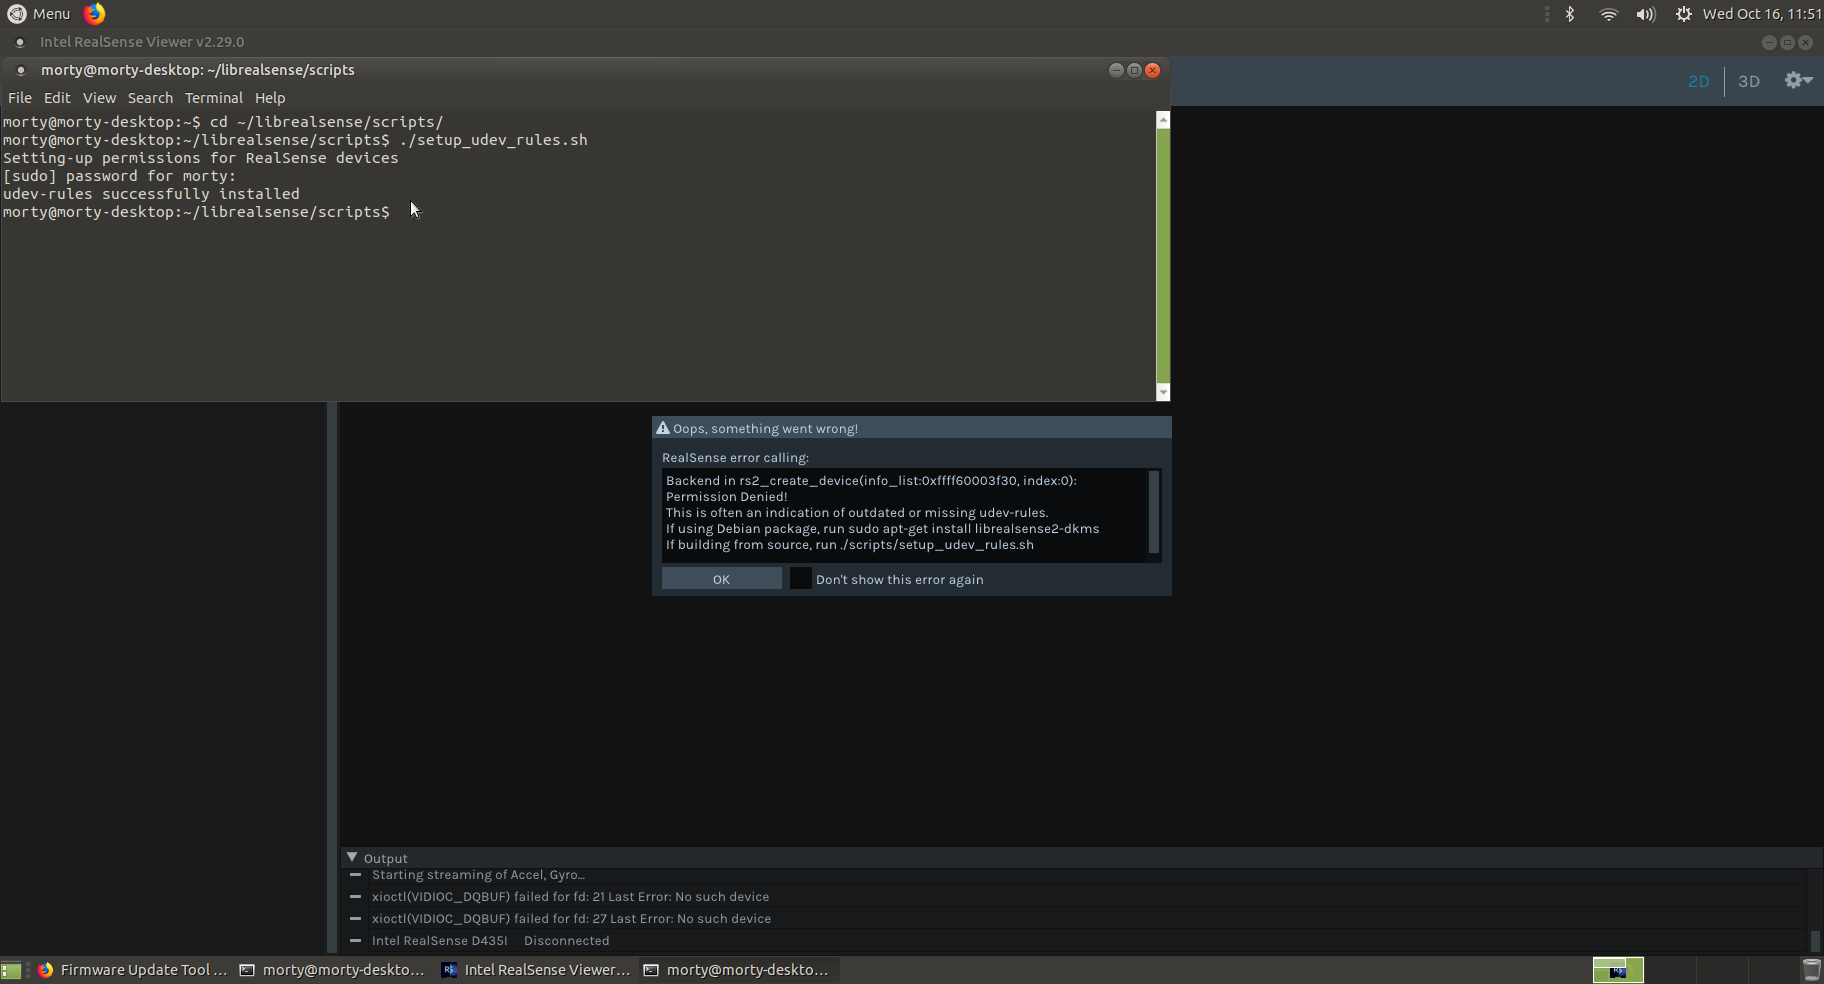Screen dimensions: 1824x984
Task: Open the desktop Menu in the top panel
Action: tap(38, 14)
